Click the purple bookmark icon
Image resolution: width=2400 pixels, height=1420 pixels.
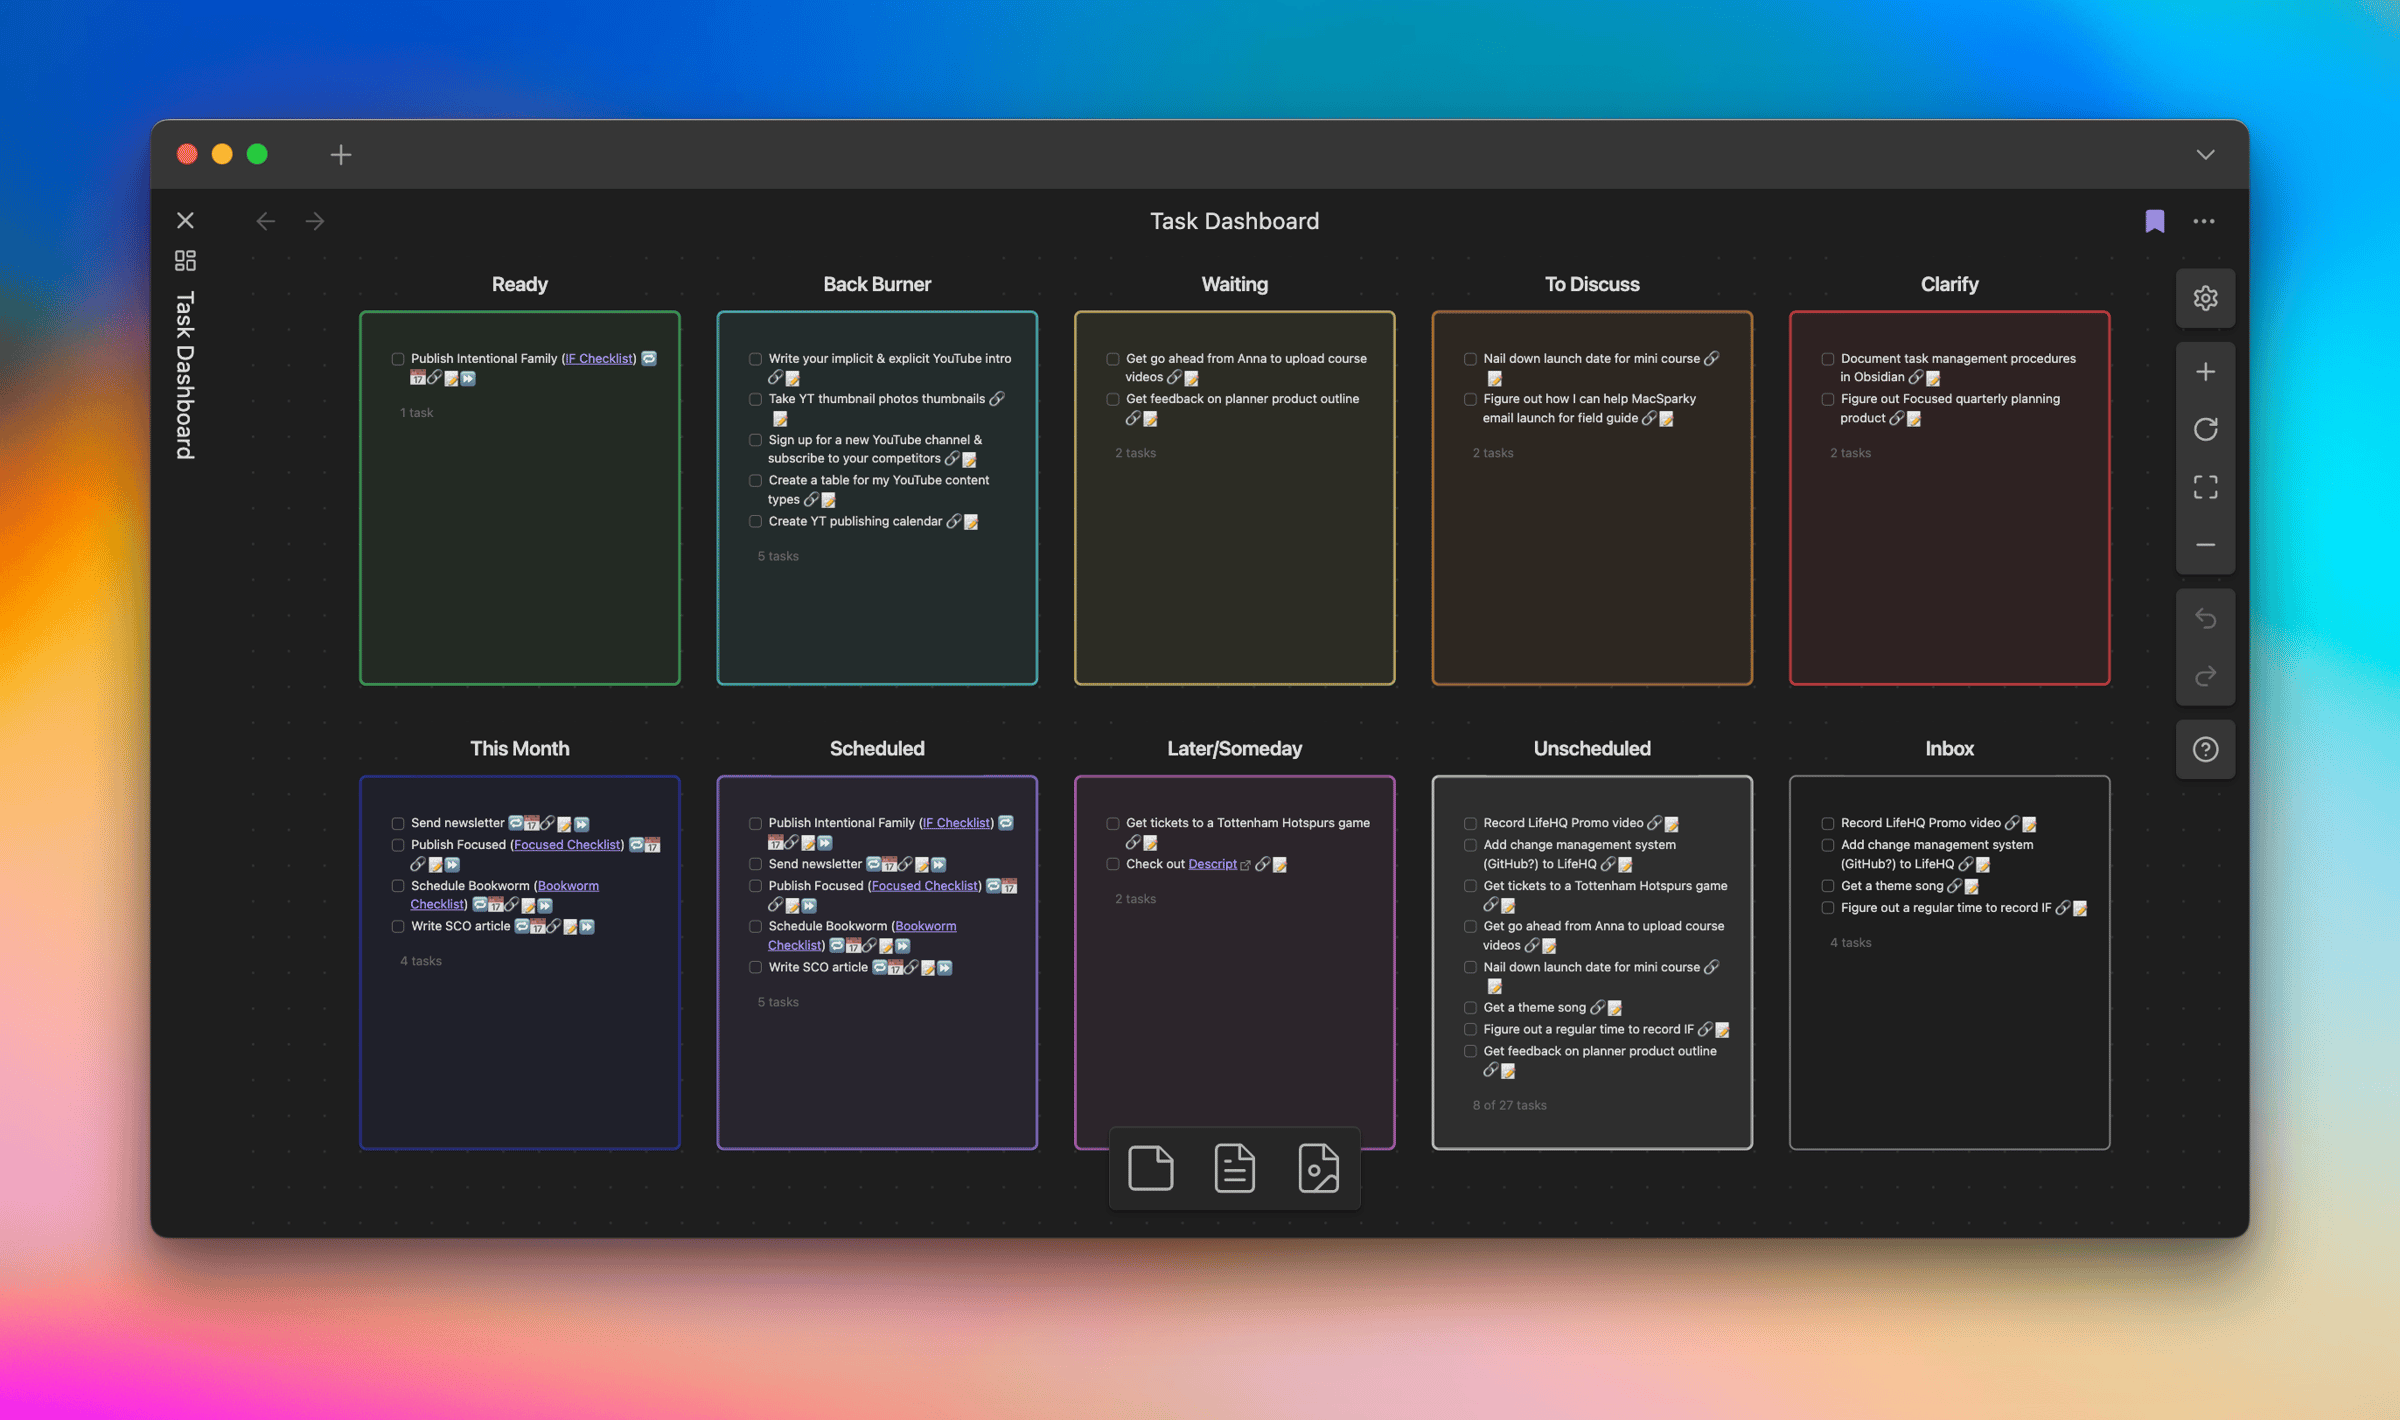point(2155,221)
